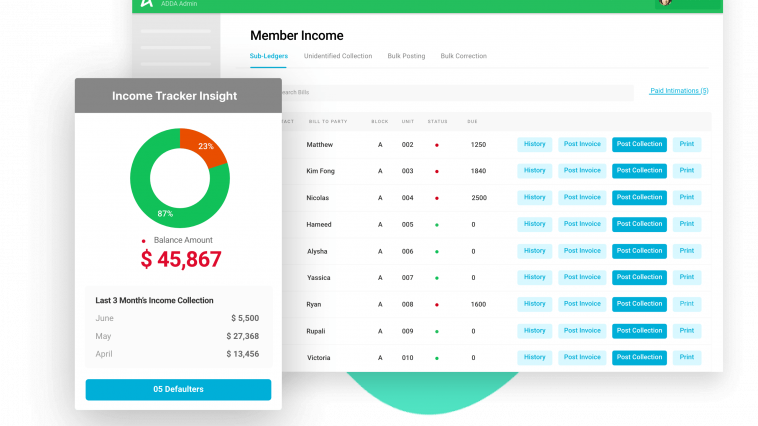This screenshot has width=758, height=426.
Task: Post Collection for Alysha
Action: [x=639, y=251]
